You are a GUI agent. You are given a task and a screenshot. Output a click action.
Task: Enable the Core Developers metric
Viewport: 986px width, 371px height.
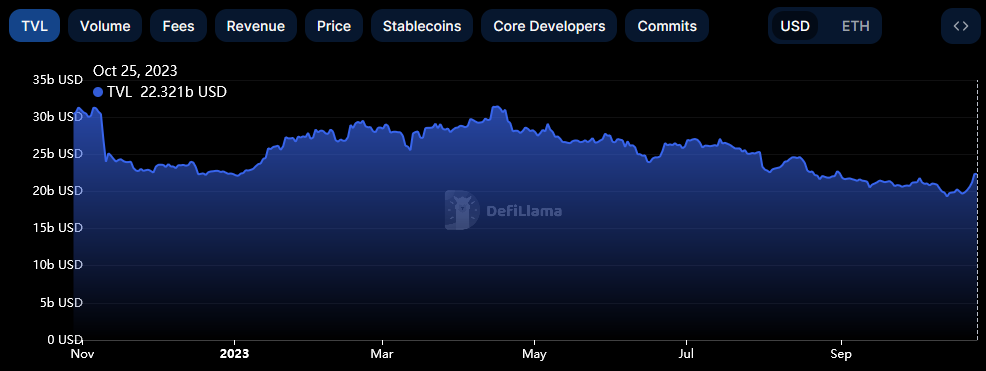point(549,26)
